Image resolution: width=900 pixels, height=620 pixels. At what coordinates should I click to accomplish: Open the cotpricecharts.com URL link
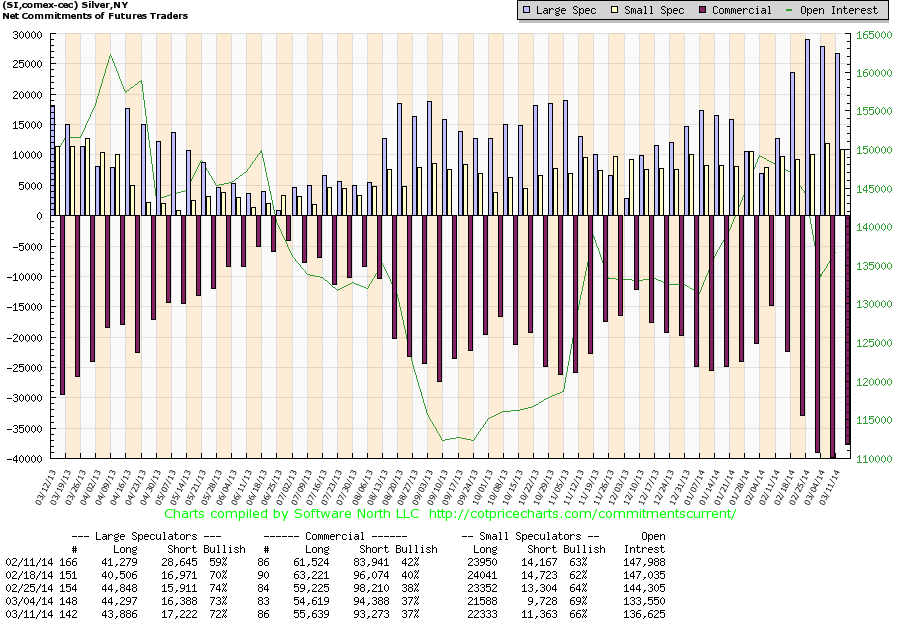tap(582, 514)
